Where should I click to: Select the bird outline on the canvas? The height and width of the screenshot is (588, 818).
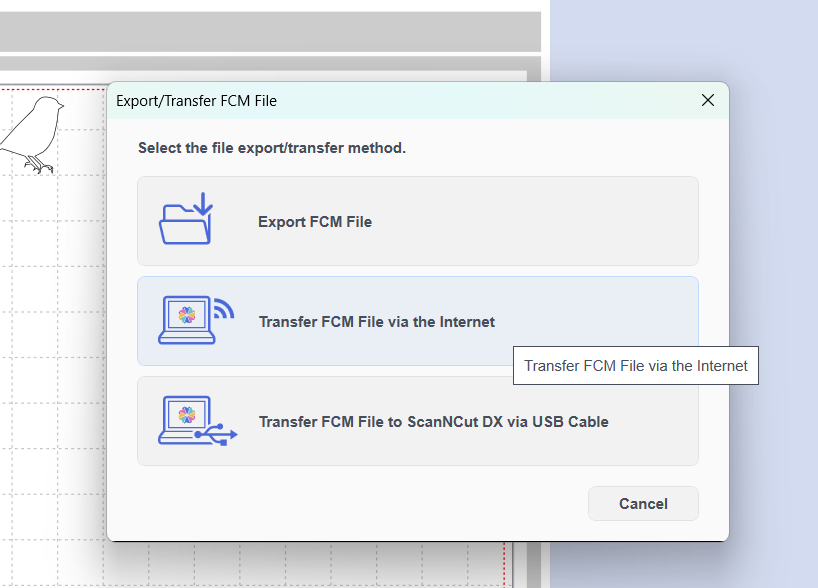tap(32, 134)
